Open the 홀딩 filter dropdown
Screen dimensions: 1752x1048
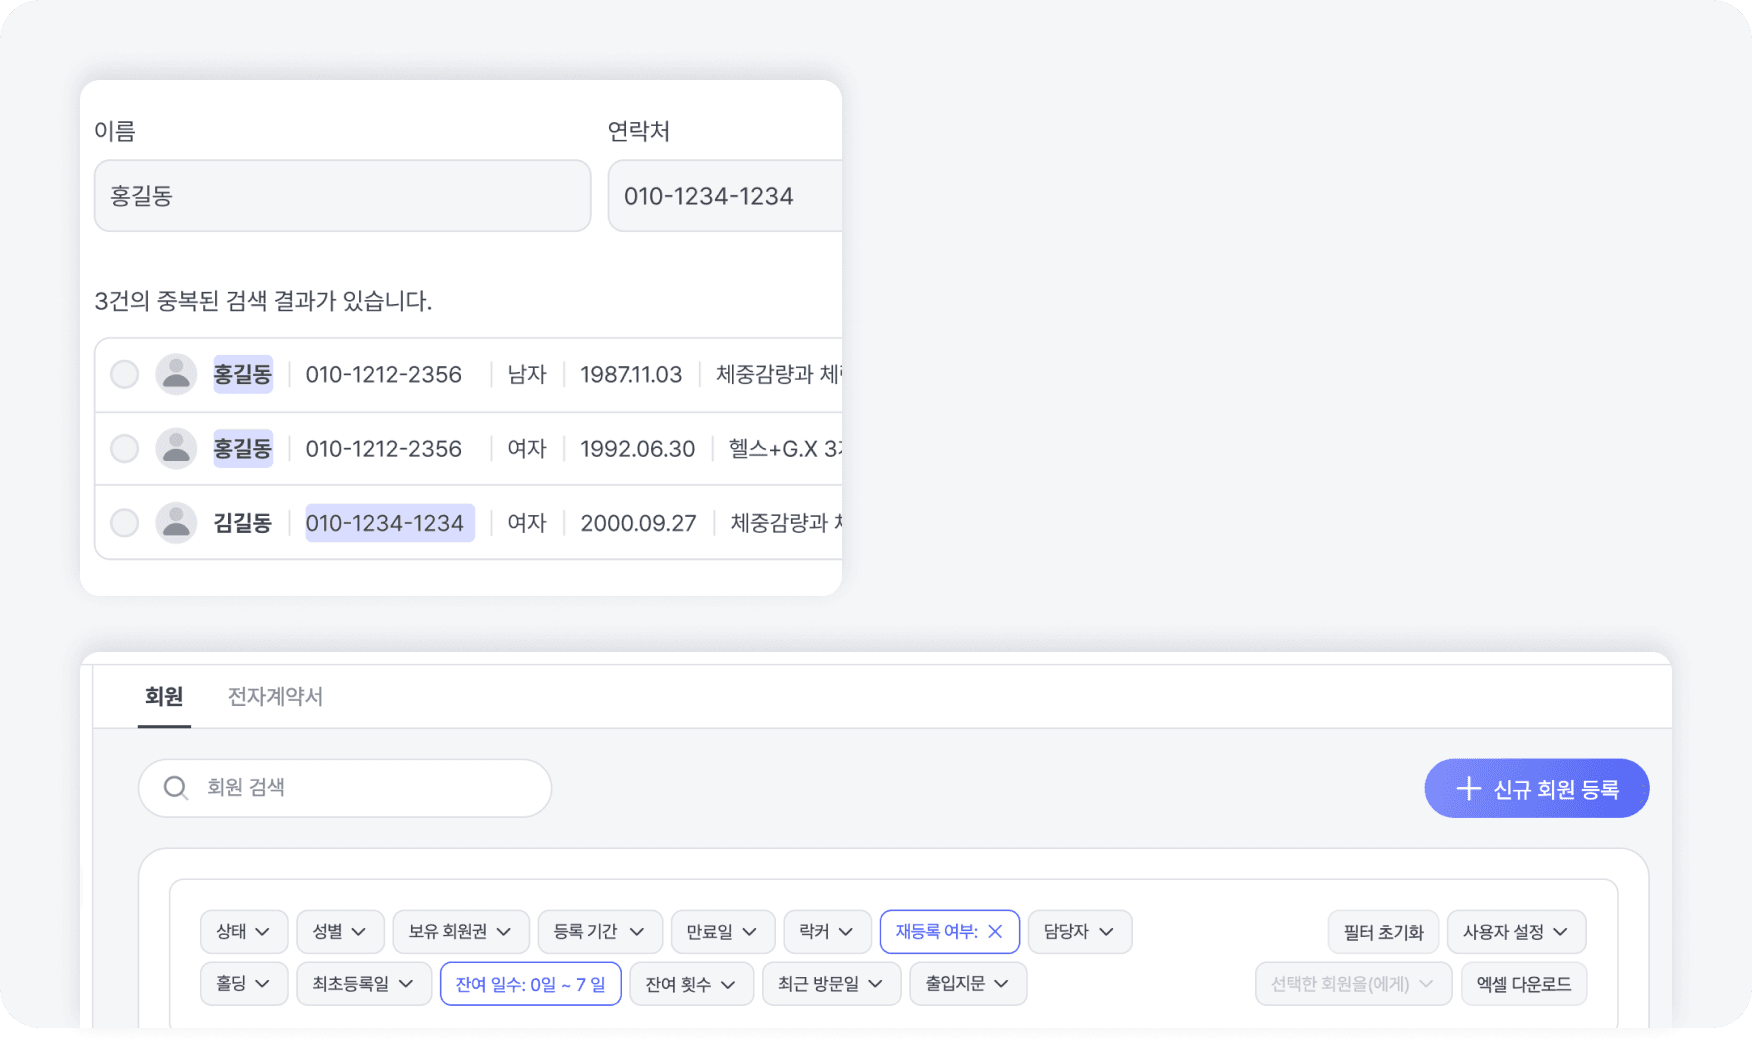(244, 984)
